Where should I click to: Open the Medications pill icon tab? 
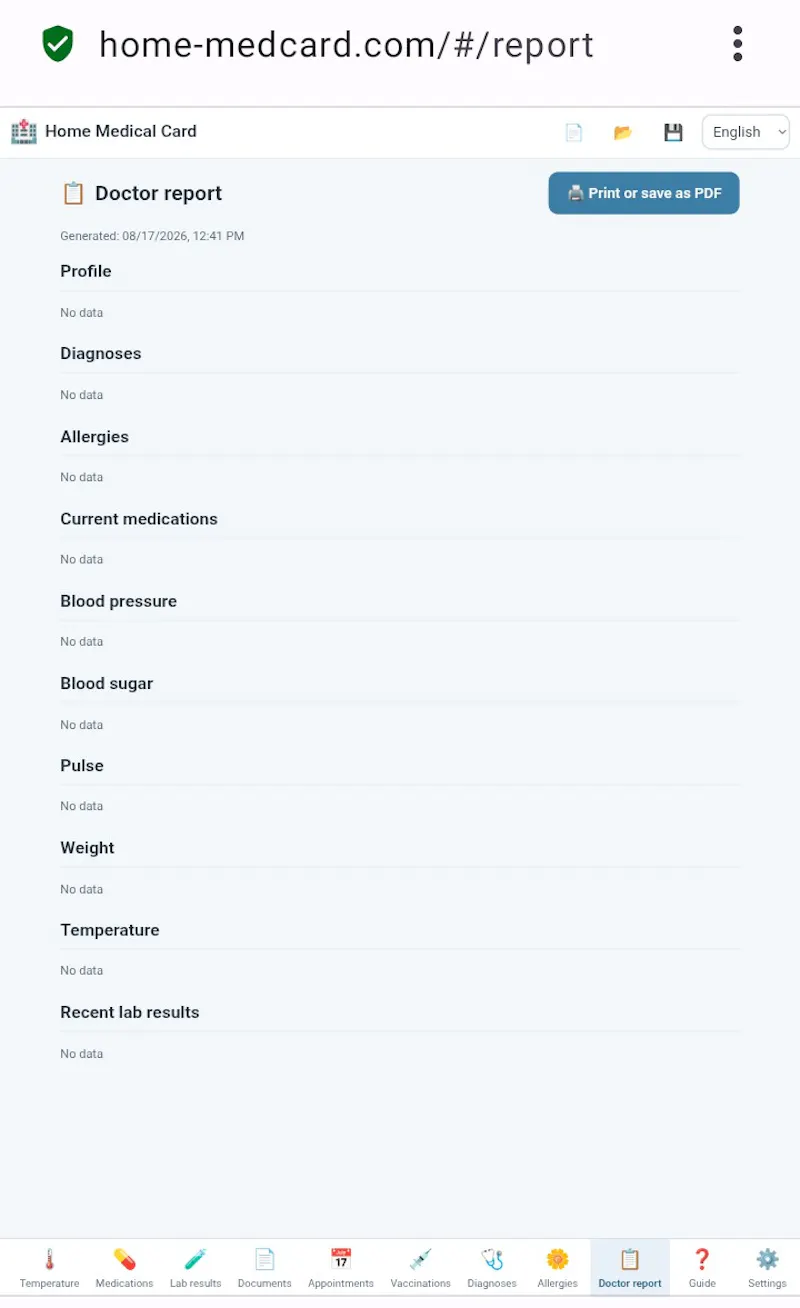tap(124, 1267)
